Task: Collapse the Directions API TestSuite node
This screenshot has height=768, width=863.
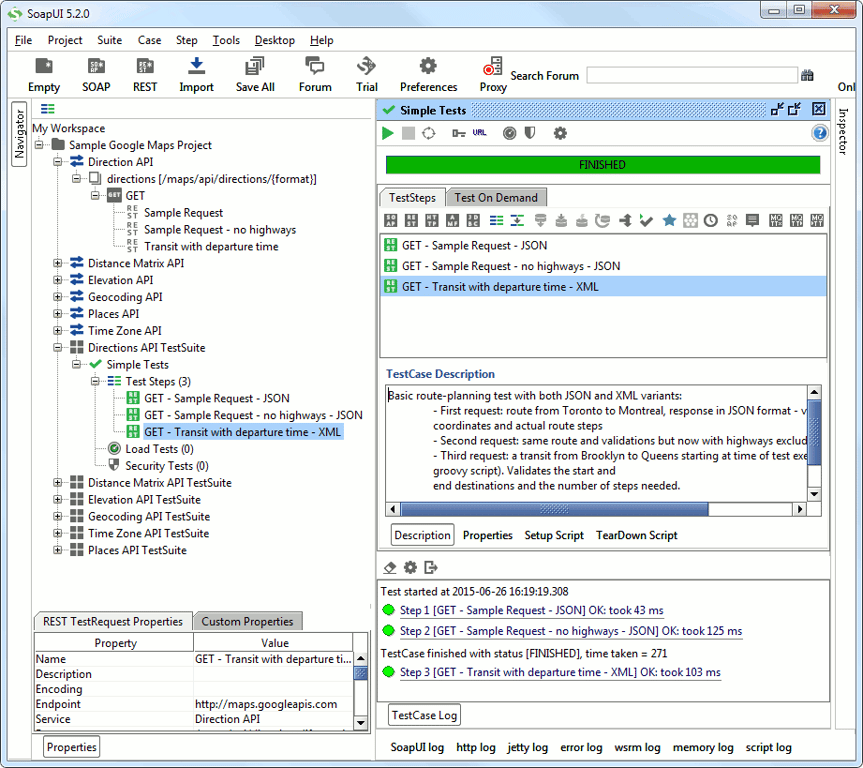Action: [x=58, y=348]
